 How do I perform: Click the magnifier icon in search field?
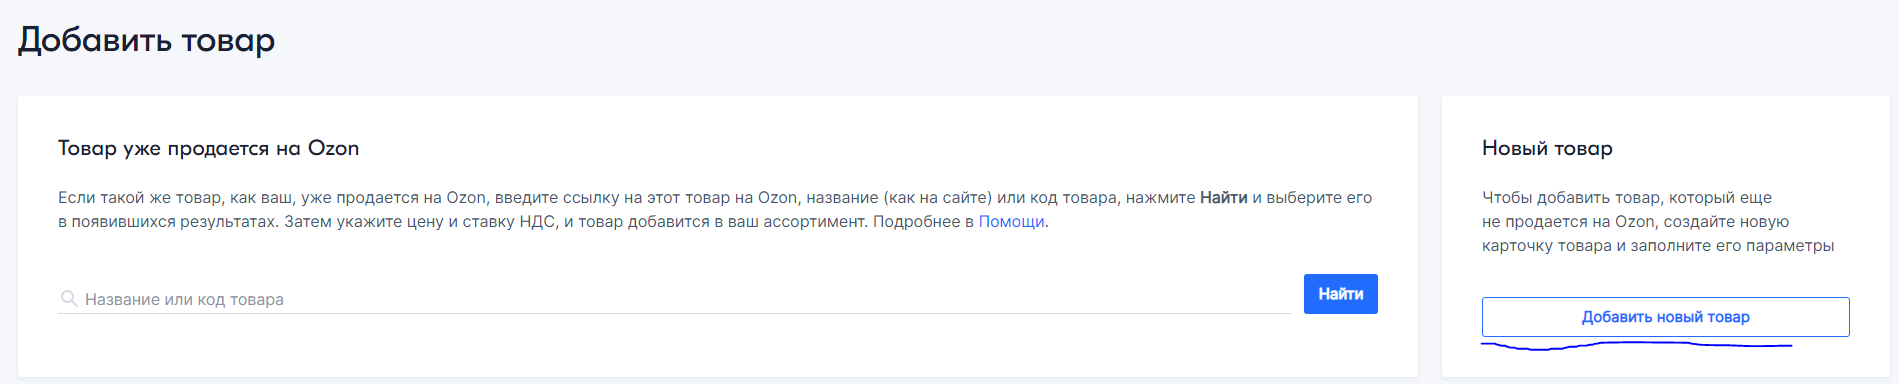coord(69,299)
